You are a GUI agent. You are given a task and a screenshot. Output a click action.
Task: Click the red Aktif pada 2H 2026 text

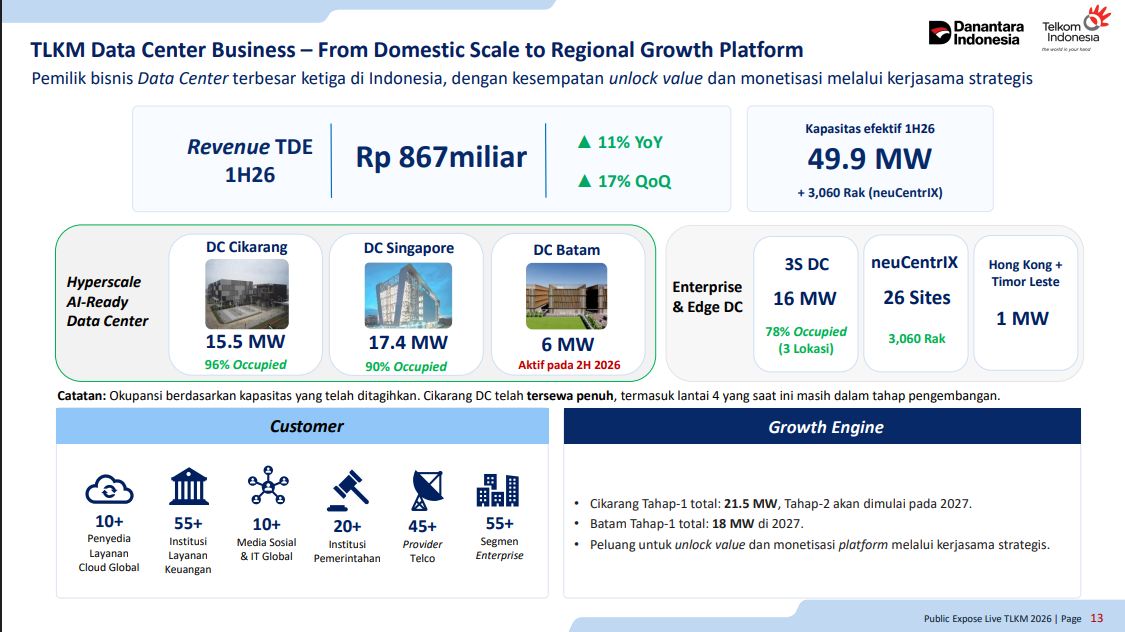pyautogui.click(x=569, y=365)
